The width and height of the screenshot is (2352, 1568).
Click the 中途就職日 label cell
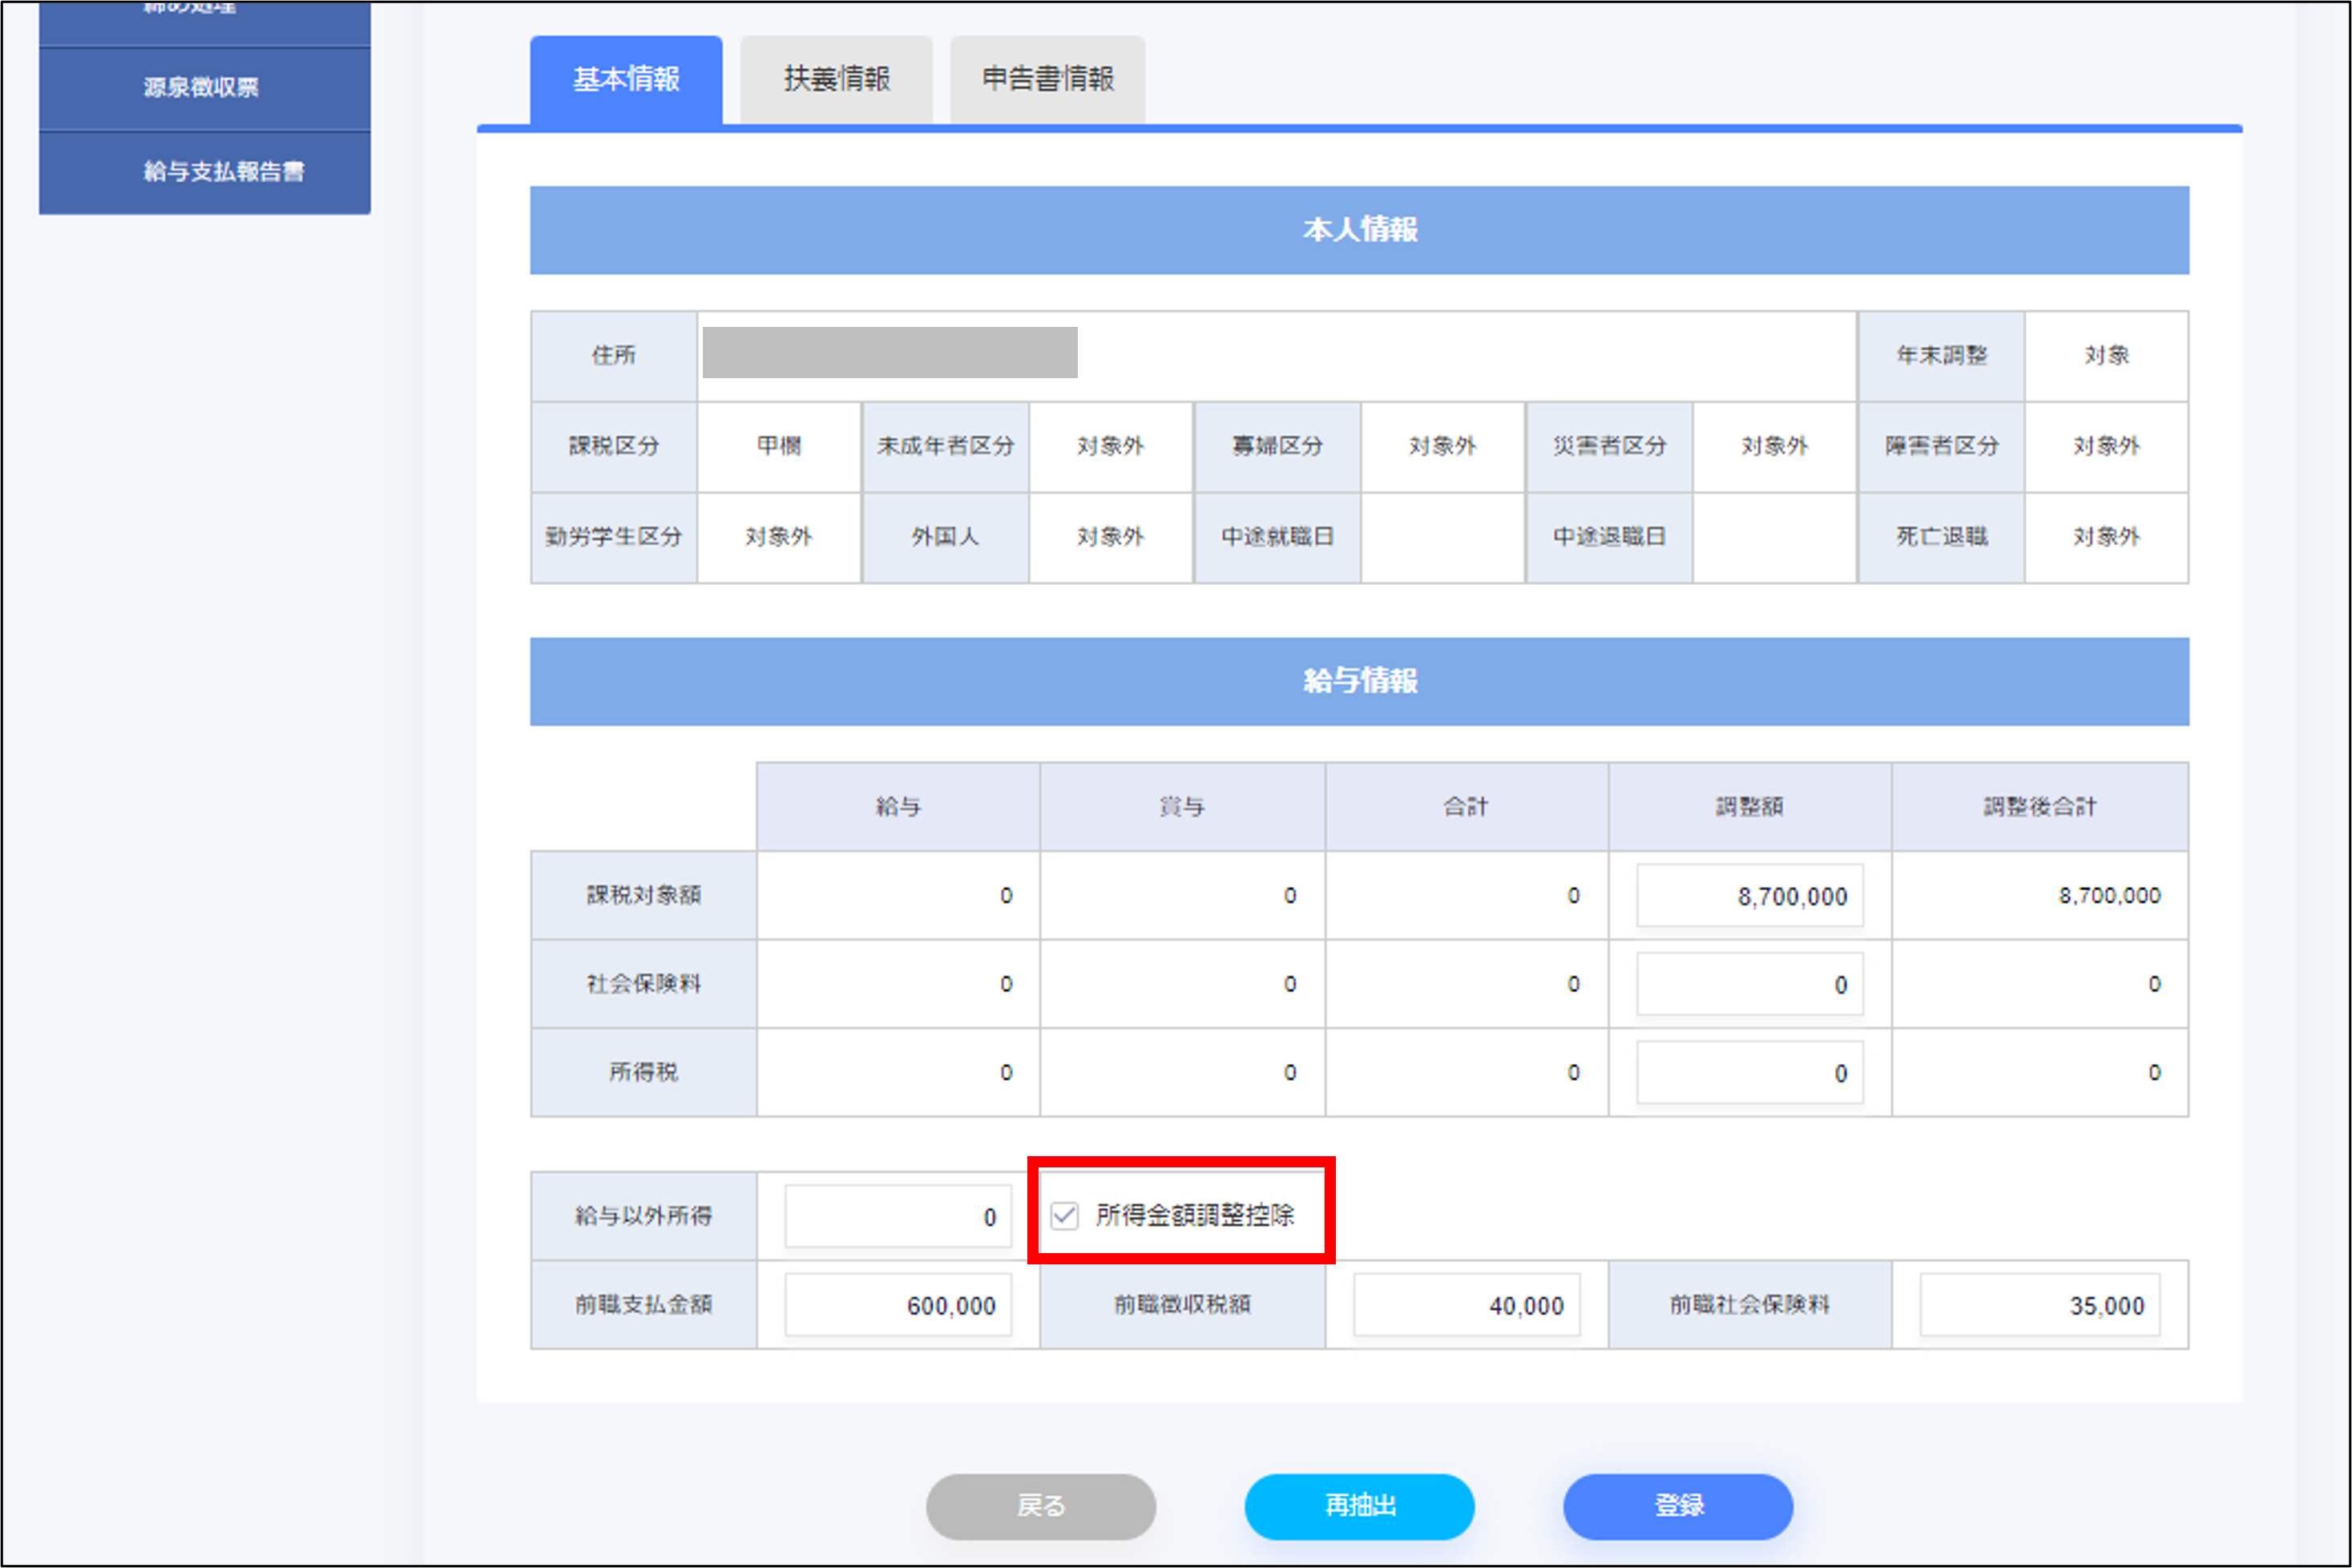[1278, 537]
